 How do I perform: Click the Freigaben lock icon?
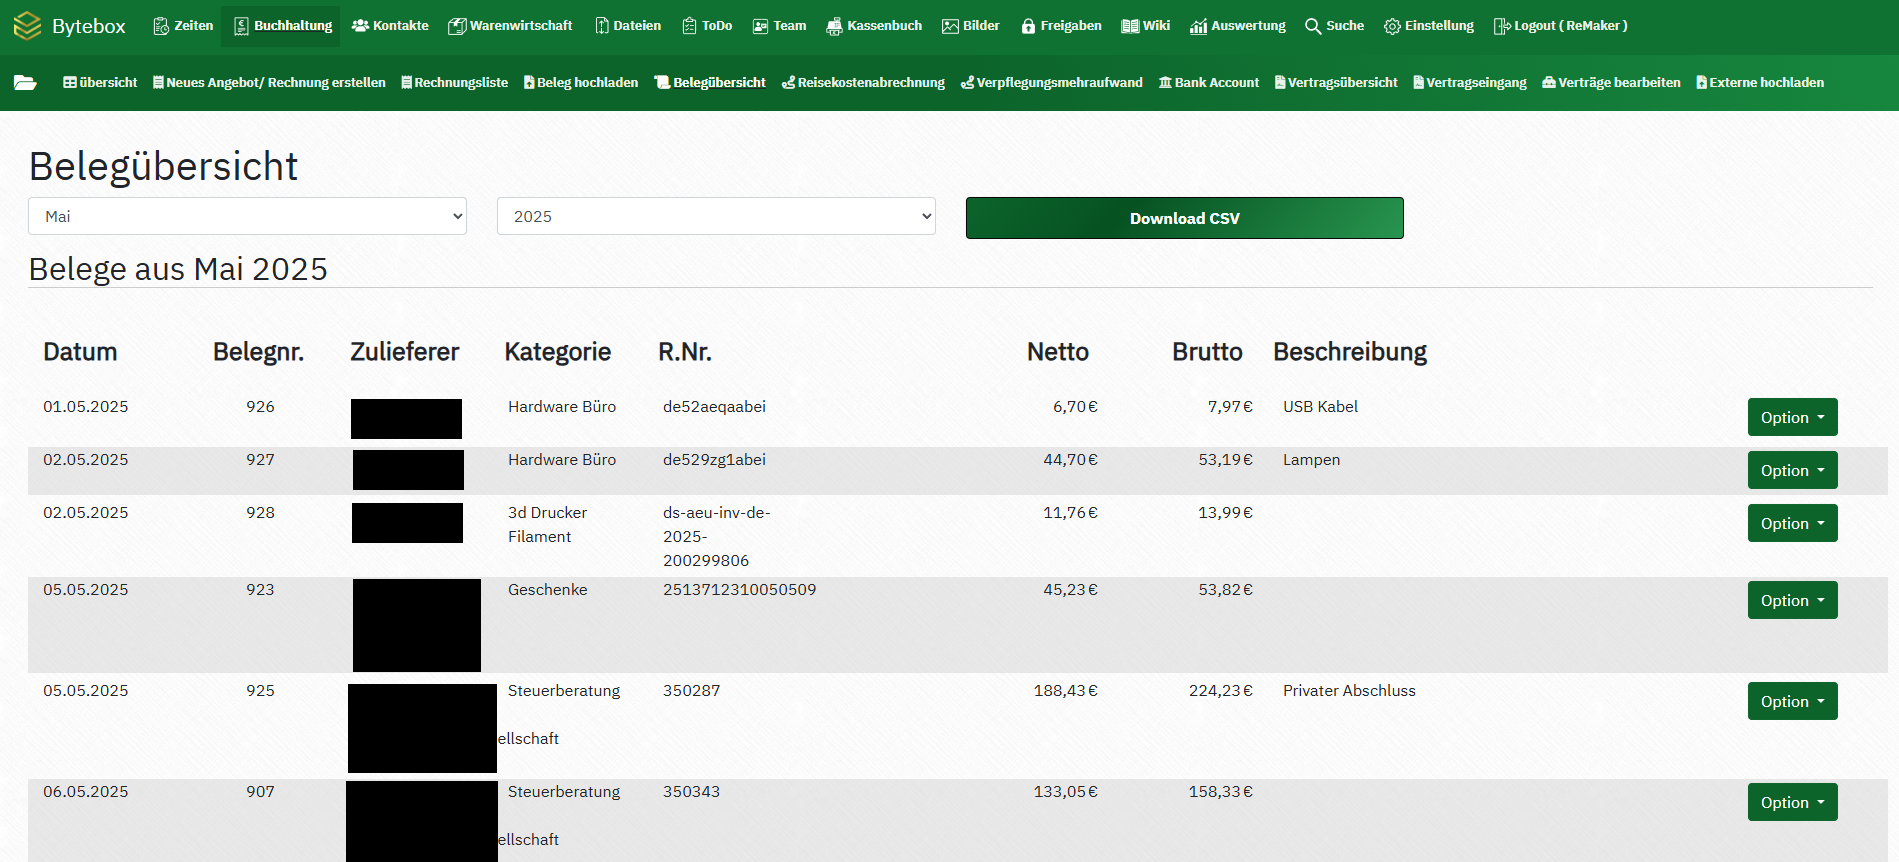coord(1028,26)
